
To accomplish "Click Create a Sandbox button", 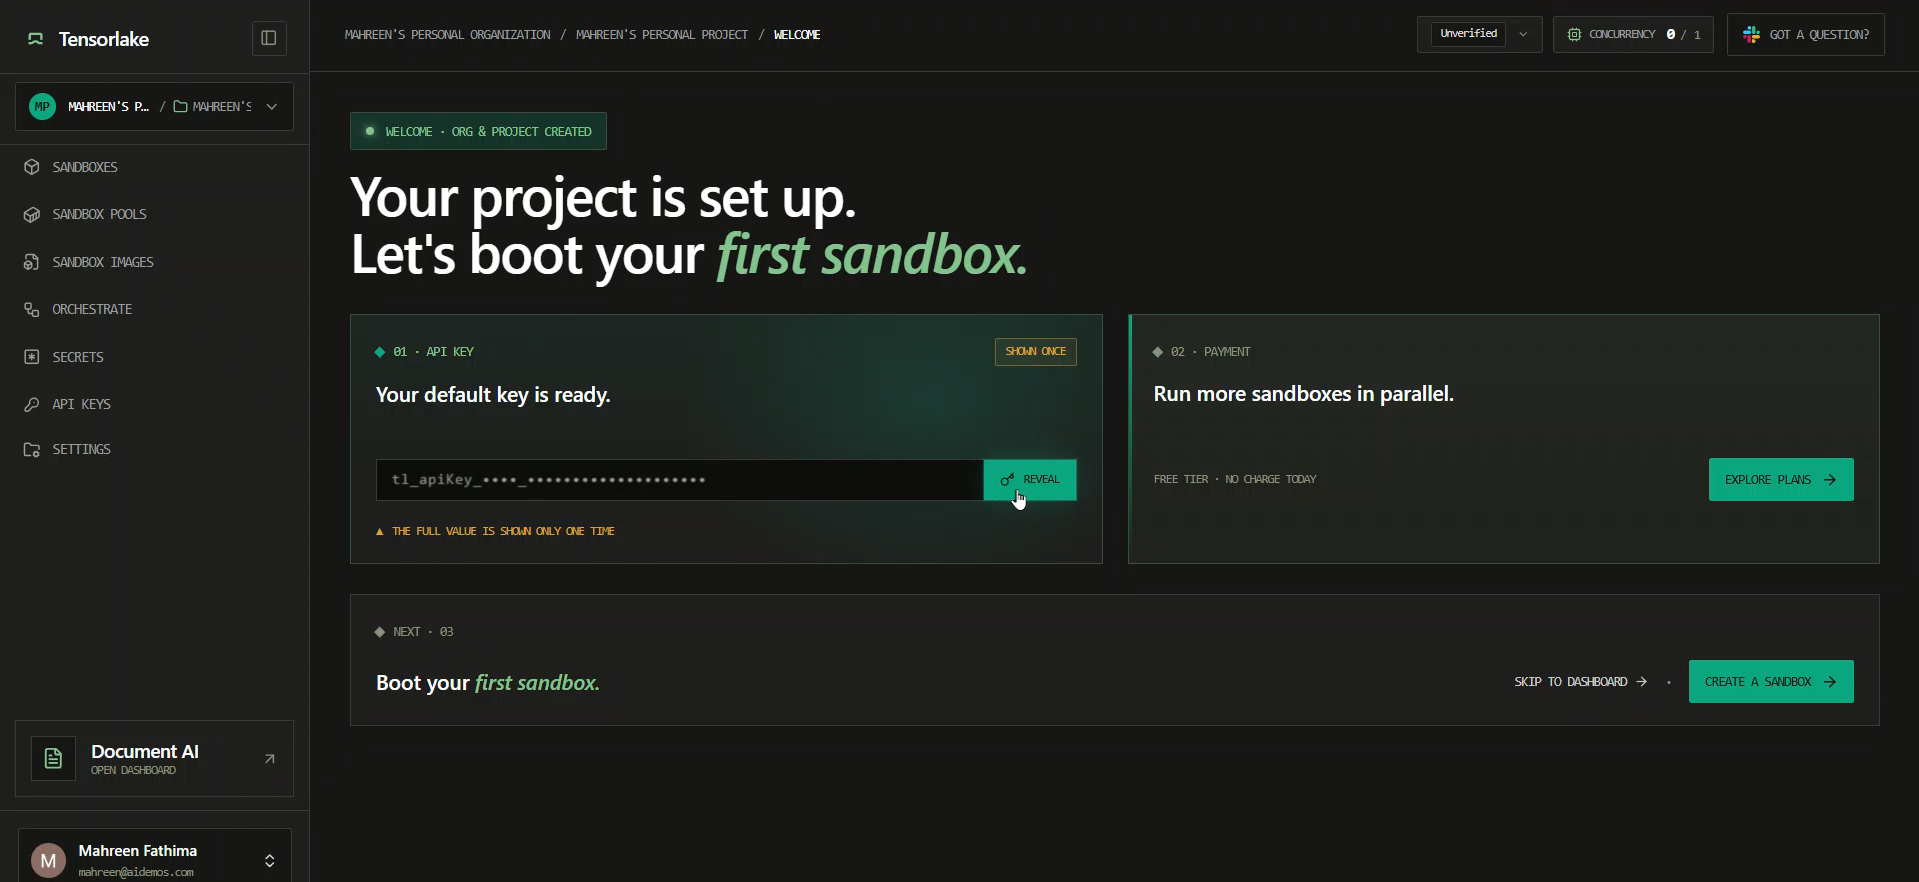I will coord(1771,682).
